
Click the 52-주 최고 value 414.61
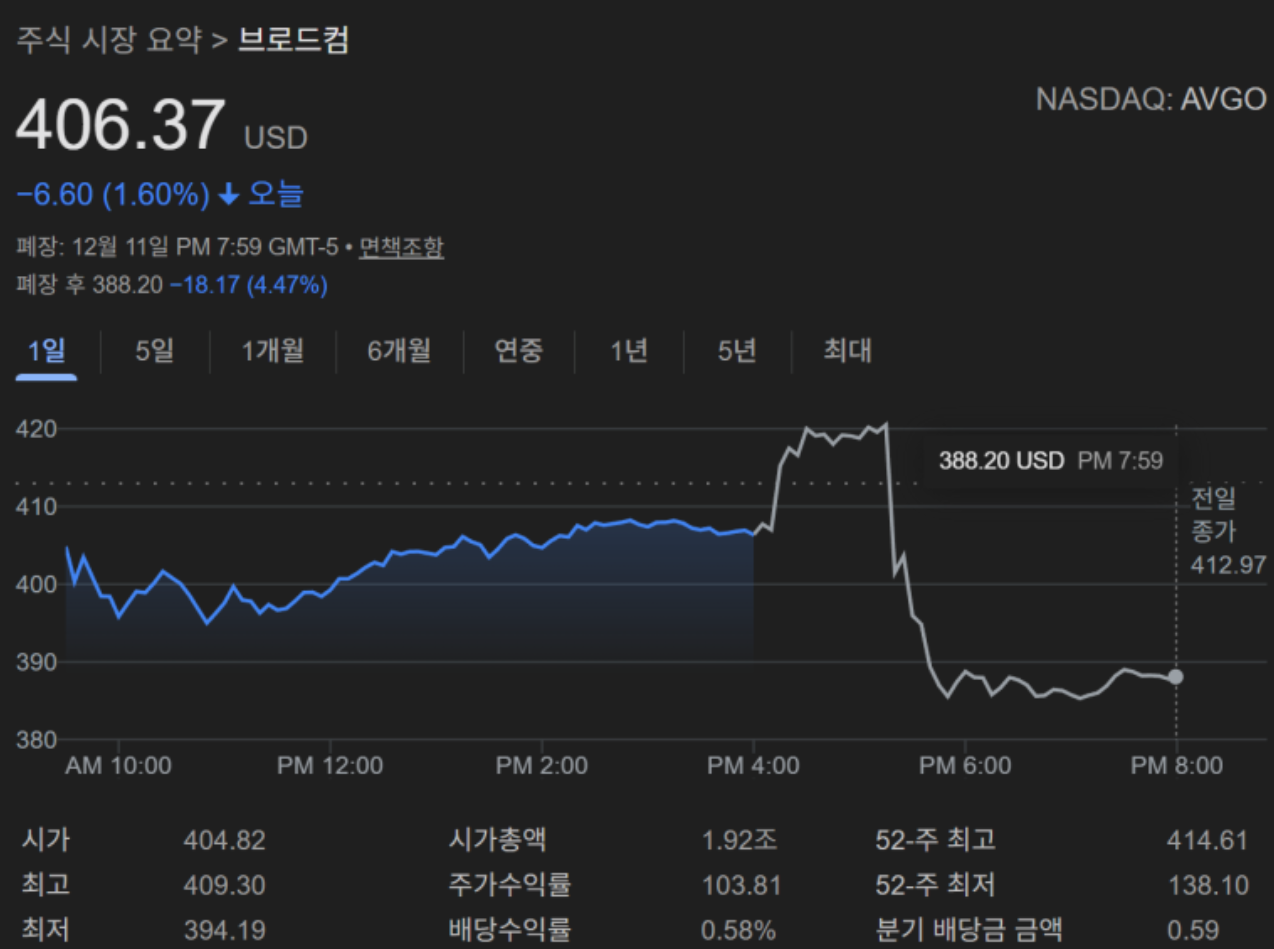click(1207, 840)
